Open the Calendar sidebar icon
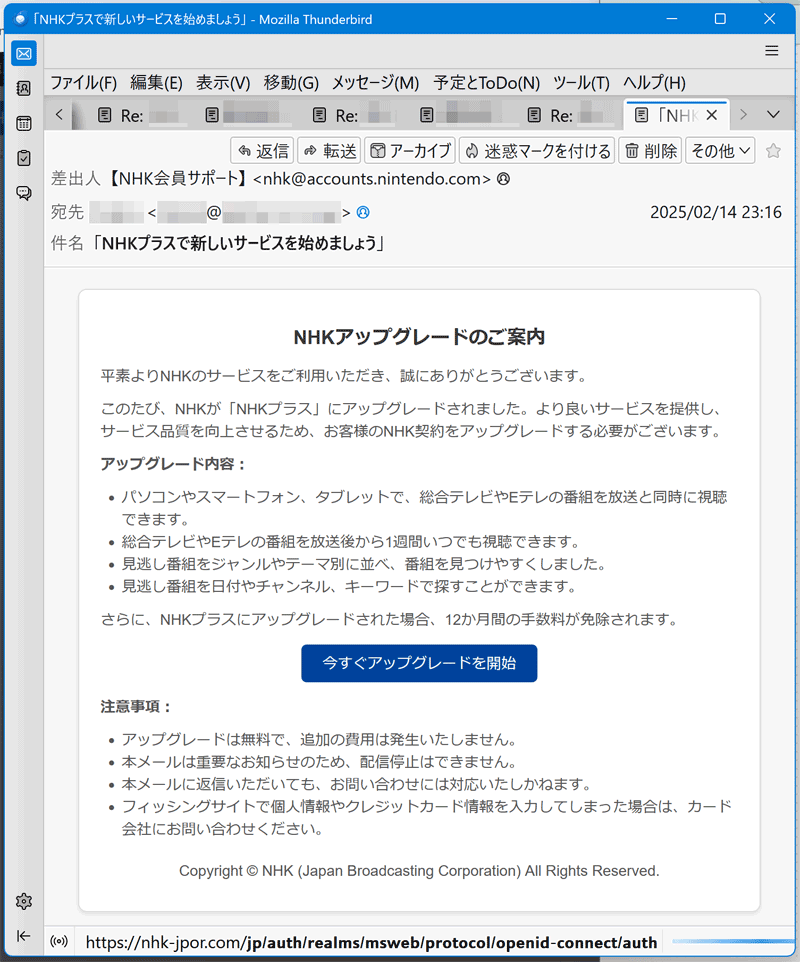 pos(24,124)
